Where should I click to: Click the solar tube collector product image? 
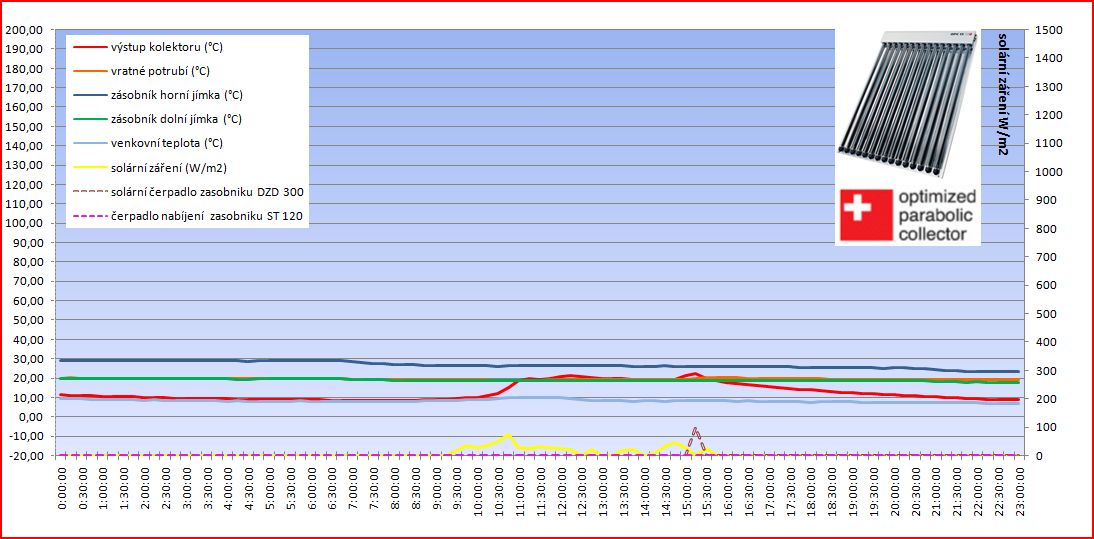point(907,103)
